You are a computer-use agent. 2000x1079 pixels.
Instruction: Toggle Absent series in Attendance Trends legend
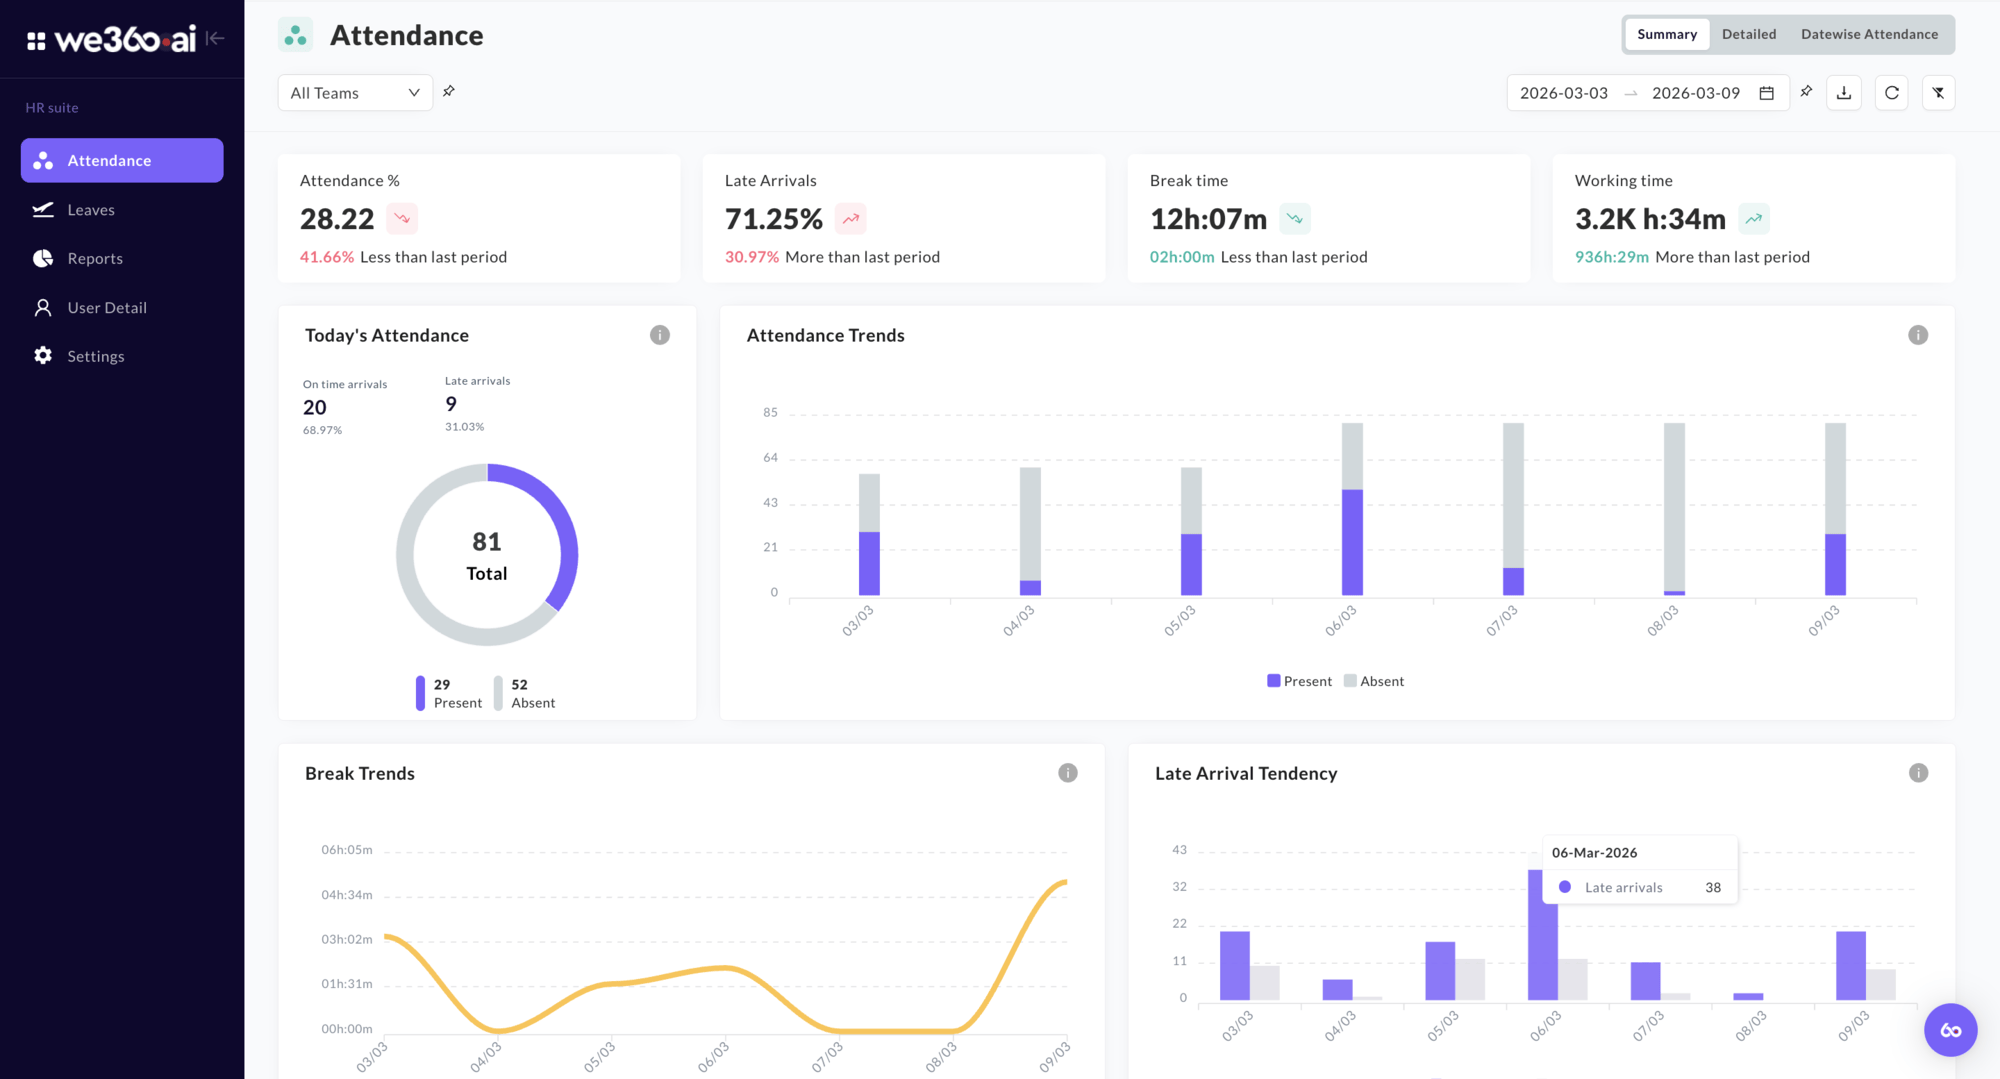(1374, 681)
